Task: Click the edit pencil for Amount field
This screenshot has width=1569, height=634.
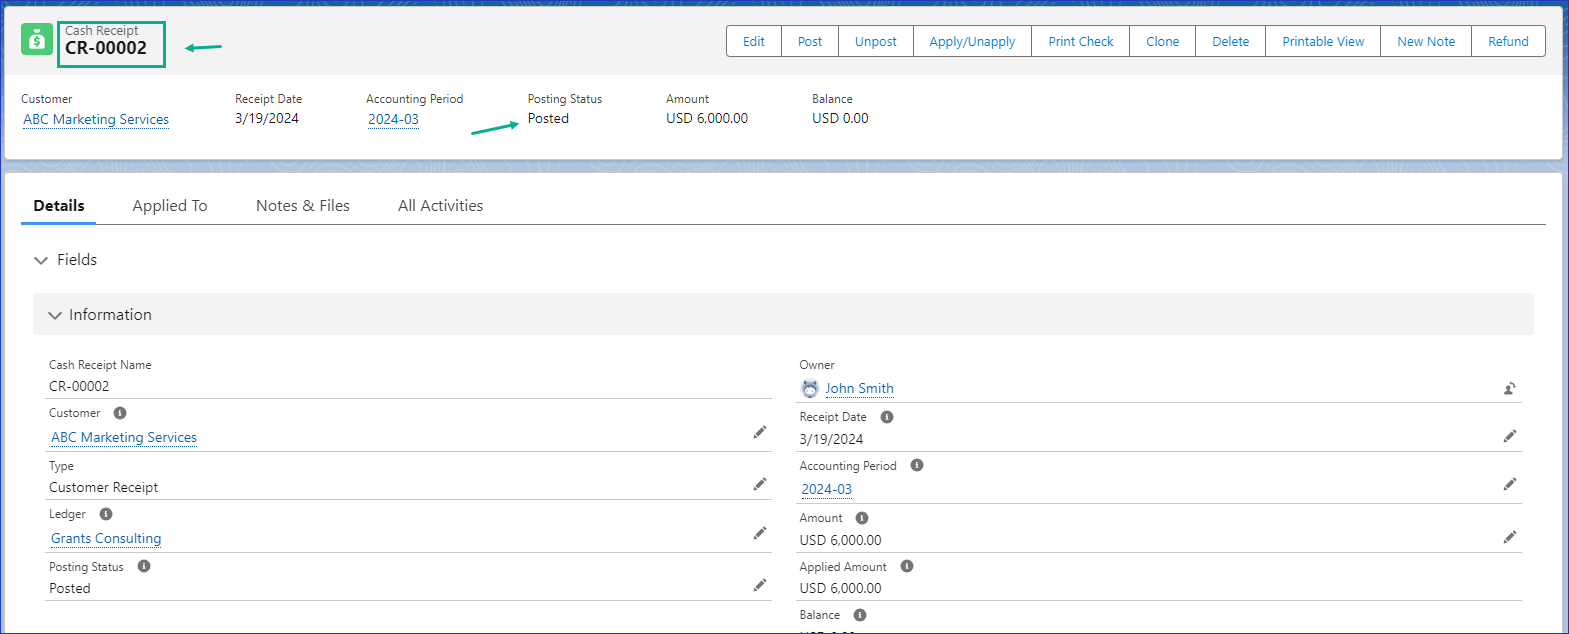Action: (x=1509, y=537)
